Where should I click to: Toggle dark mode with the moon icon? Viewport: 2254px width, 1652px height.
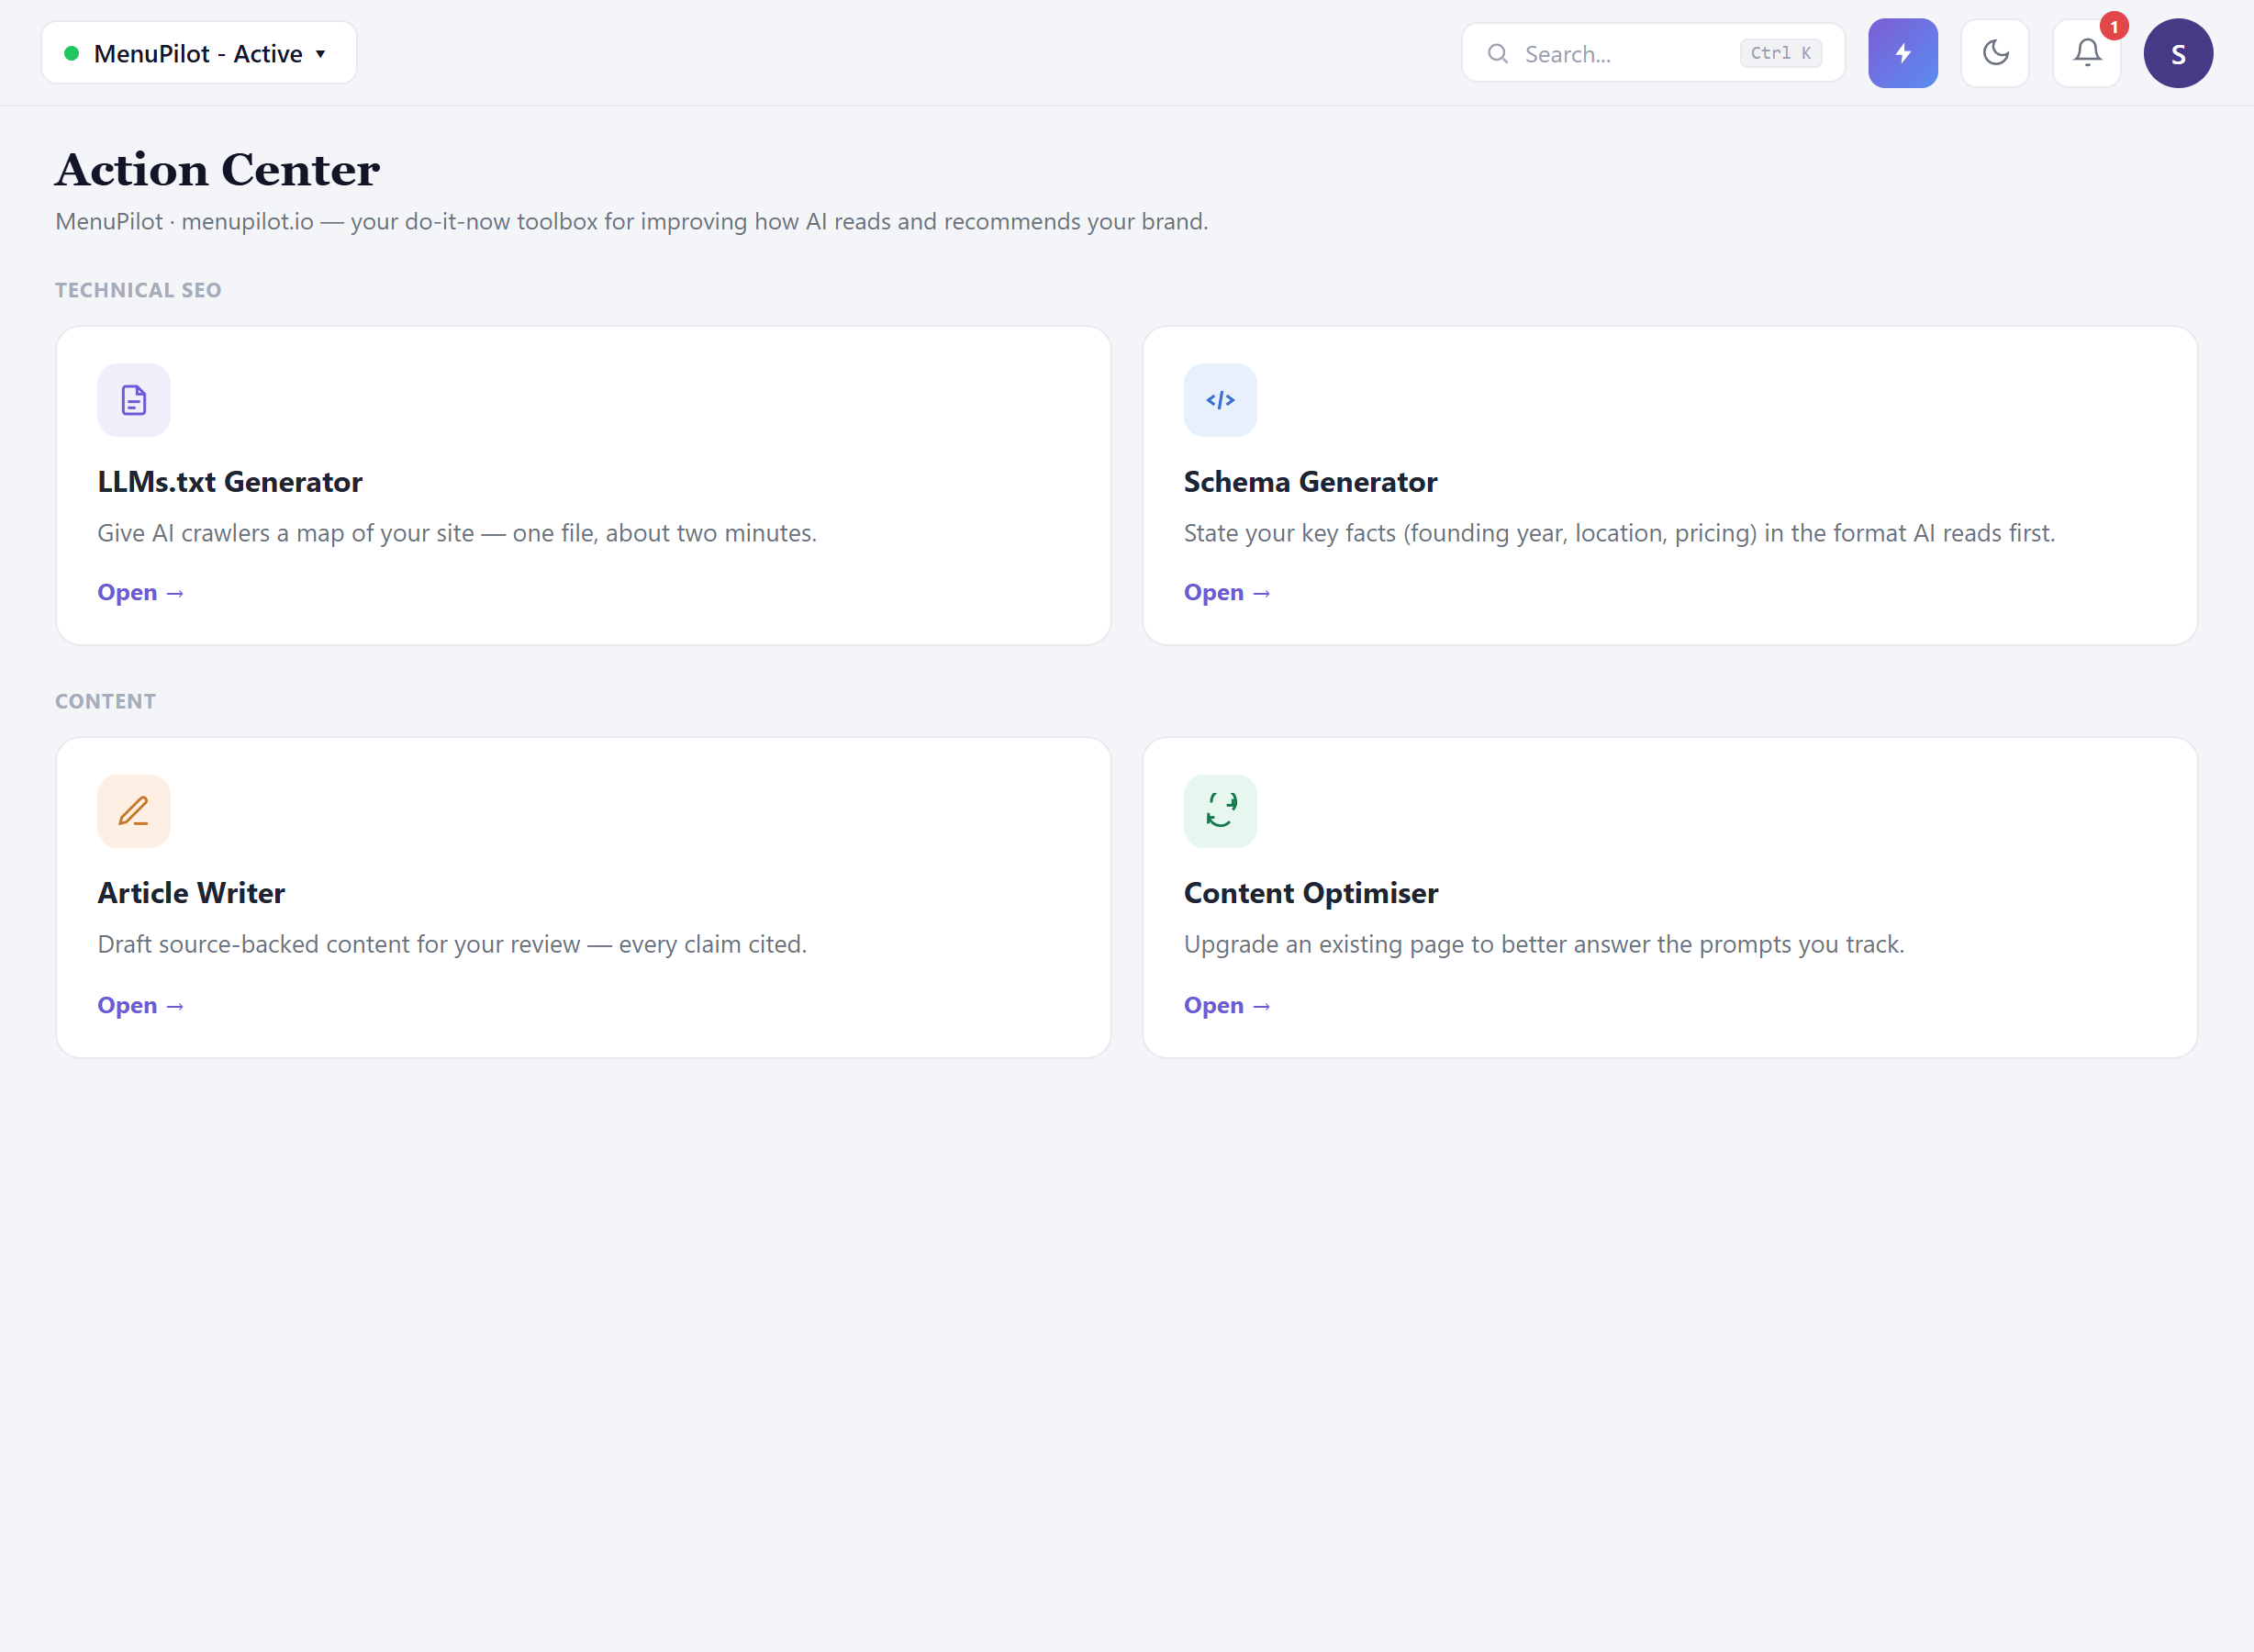[1995, 53]
